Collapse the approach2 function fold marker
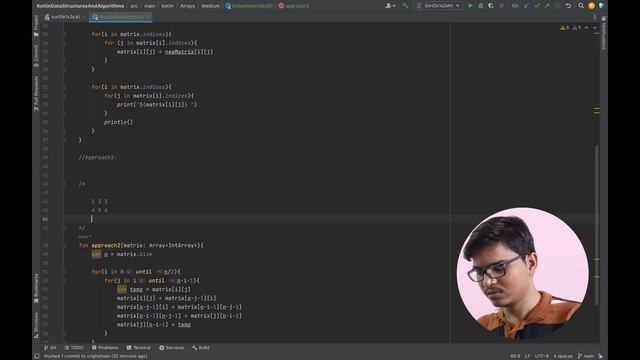Image resolution: width=640 pixels, height=360 pixels. pyautogui.click(x=63, y=245)
